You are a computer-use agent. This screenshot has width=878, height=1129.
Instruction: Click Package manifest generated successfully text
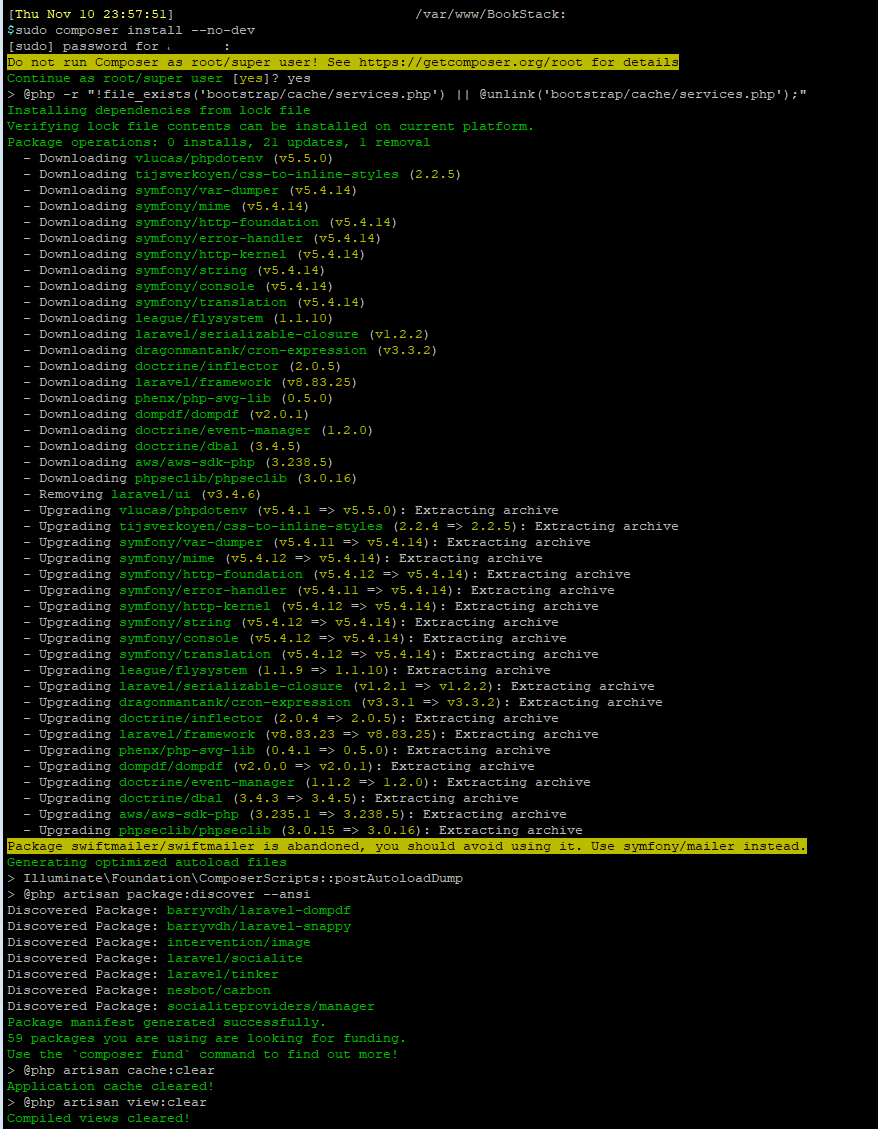[166, 1022]
